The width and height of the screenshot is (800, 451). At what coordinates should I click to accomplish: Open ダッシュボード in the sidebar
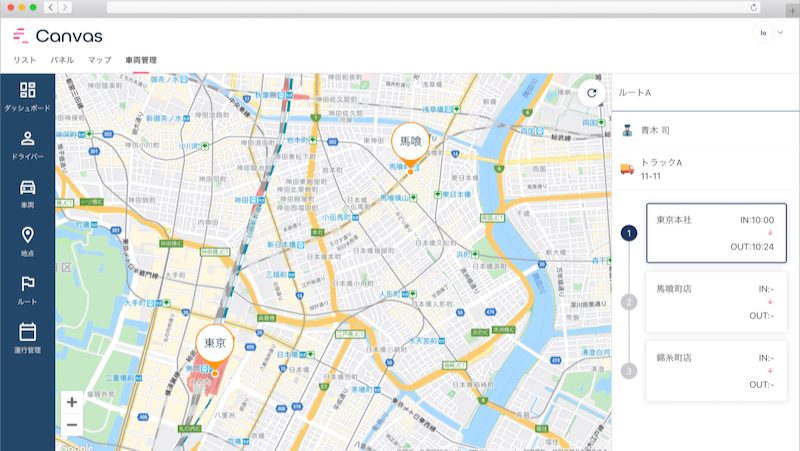(27, 96)
